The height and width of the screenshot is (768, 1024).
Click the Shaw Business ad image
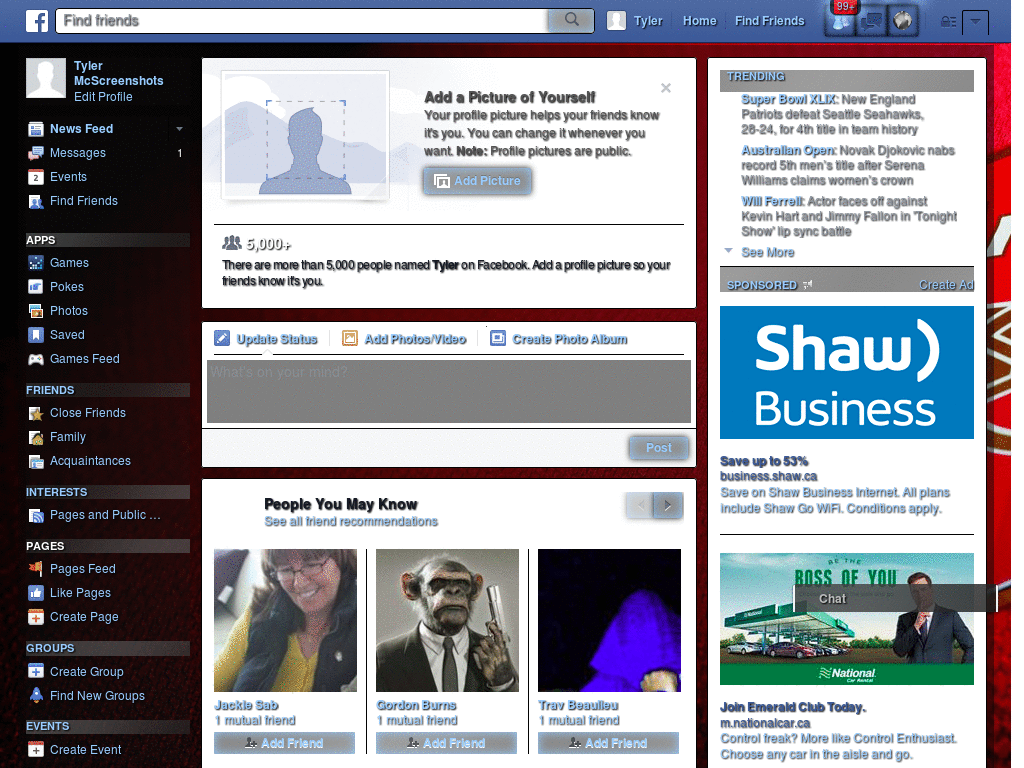846,372
